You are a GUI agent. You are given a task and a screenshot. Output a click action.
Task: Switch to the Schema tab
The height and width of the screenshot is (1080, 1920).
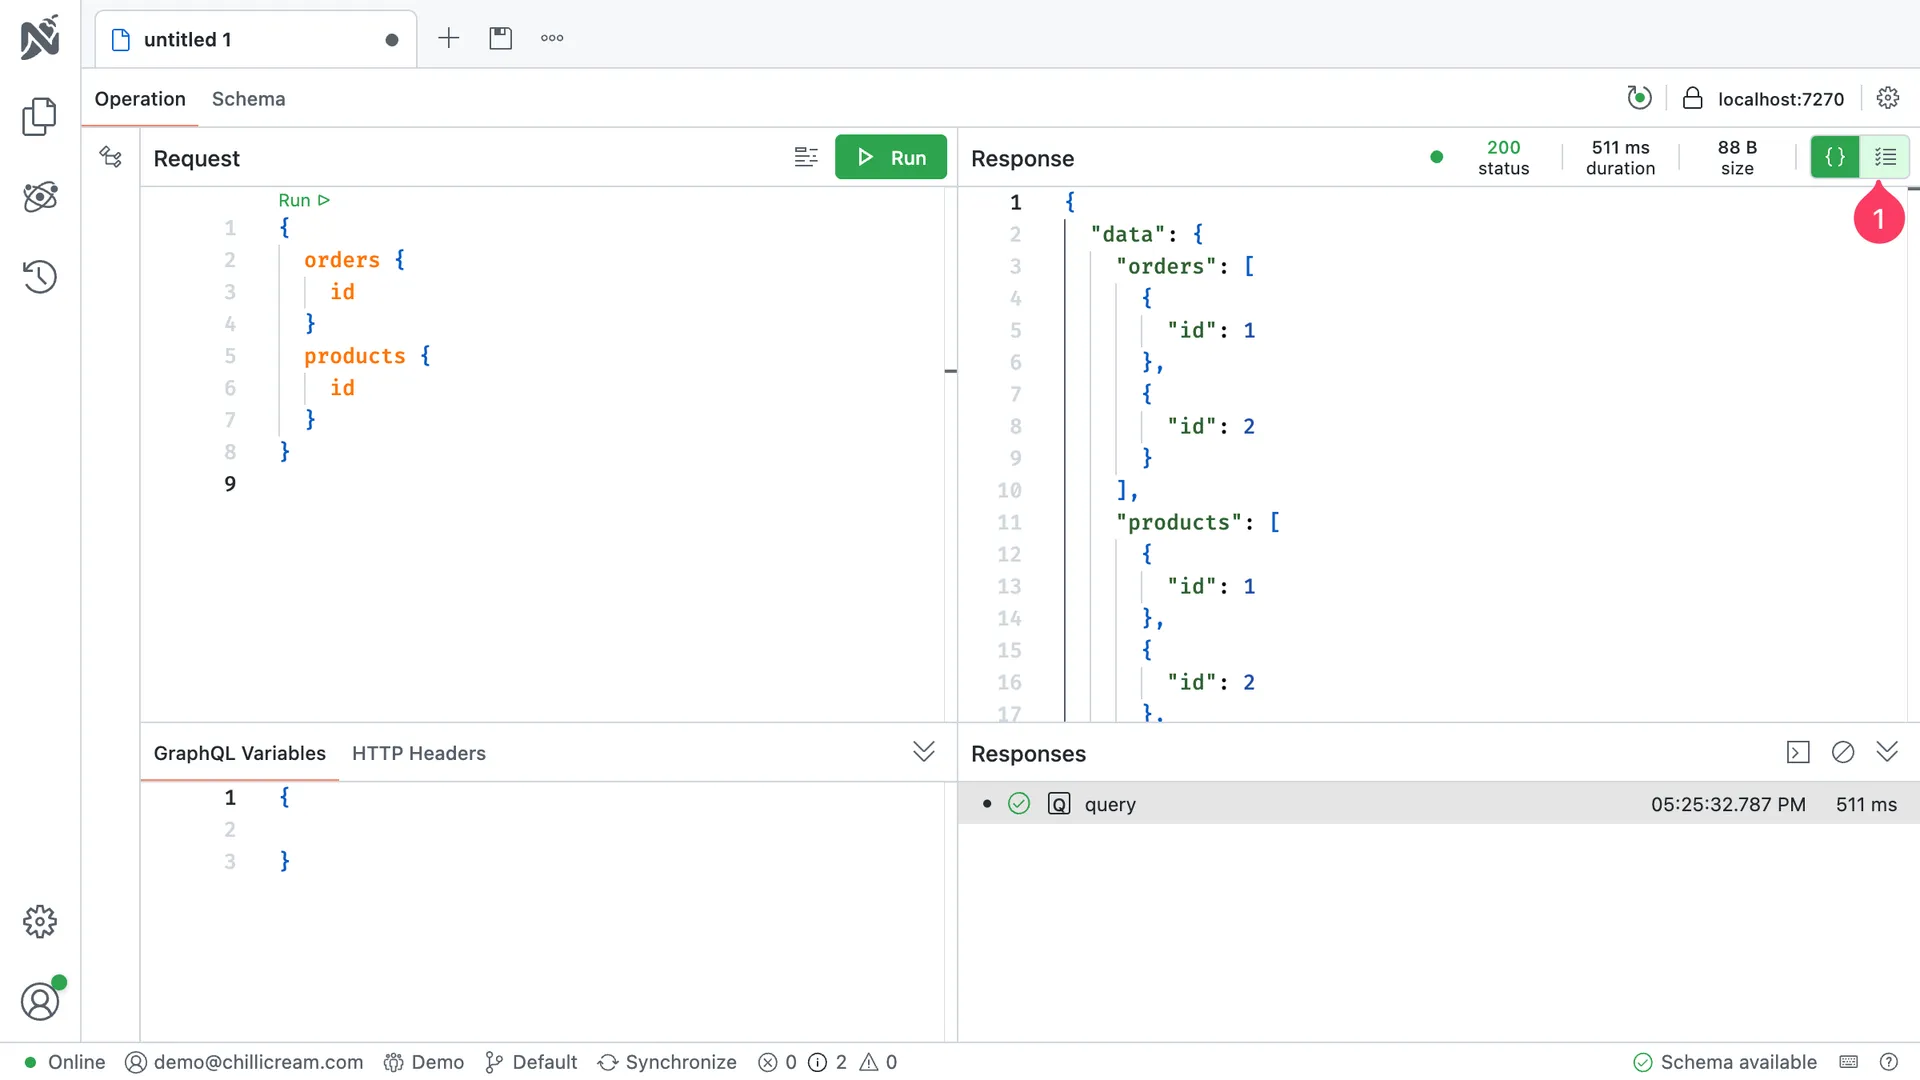tap(248, 99)
